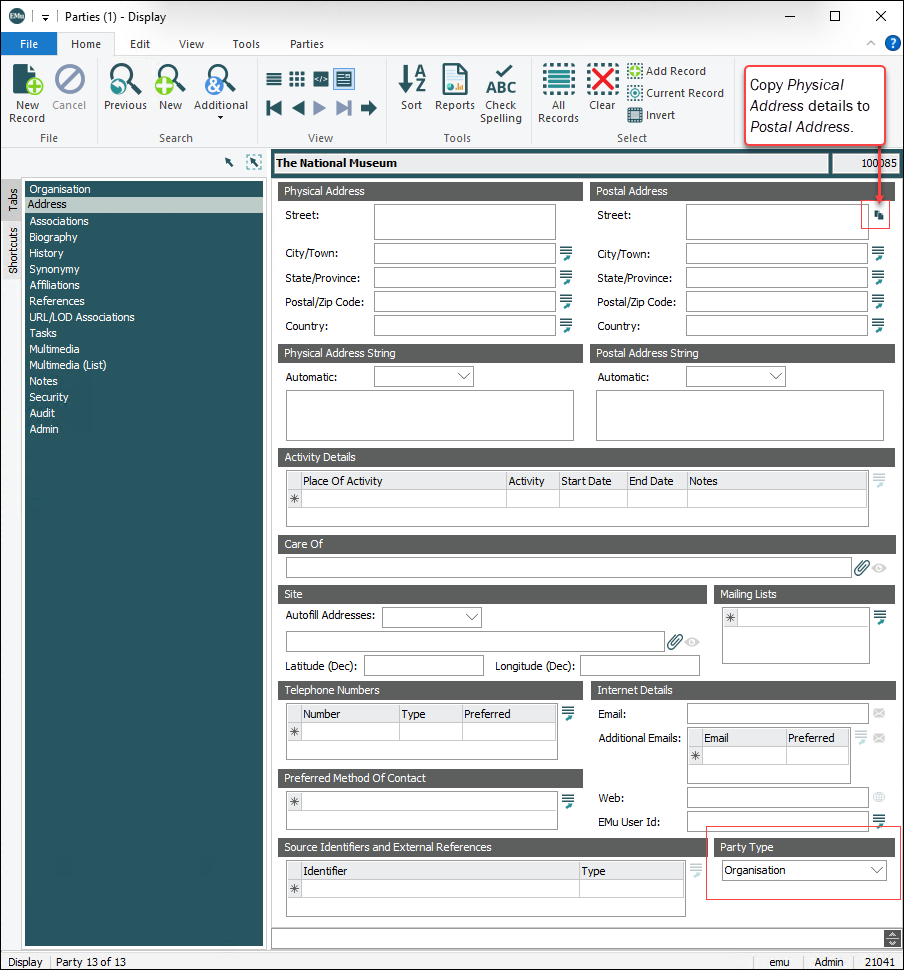904x970 pixels.
Task: Switch to the Edit ribbon tab
Action: click(x=140, y=44)
